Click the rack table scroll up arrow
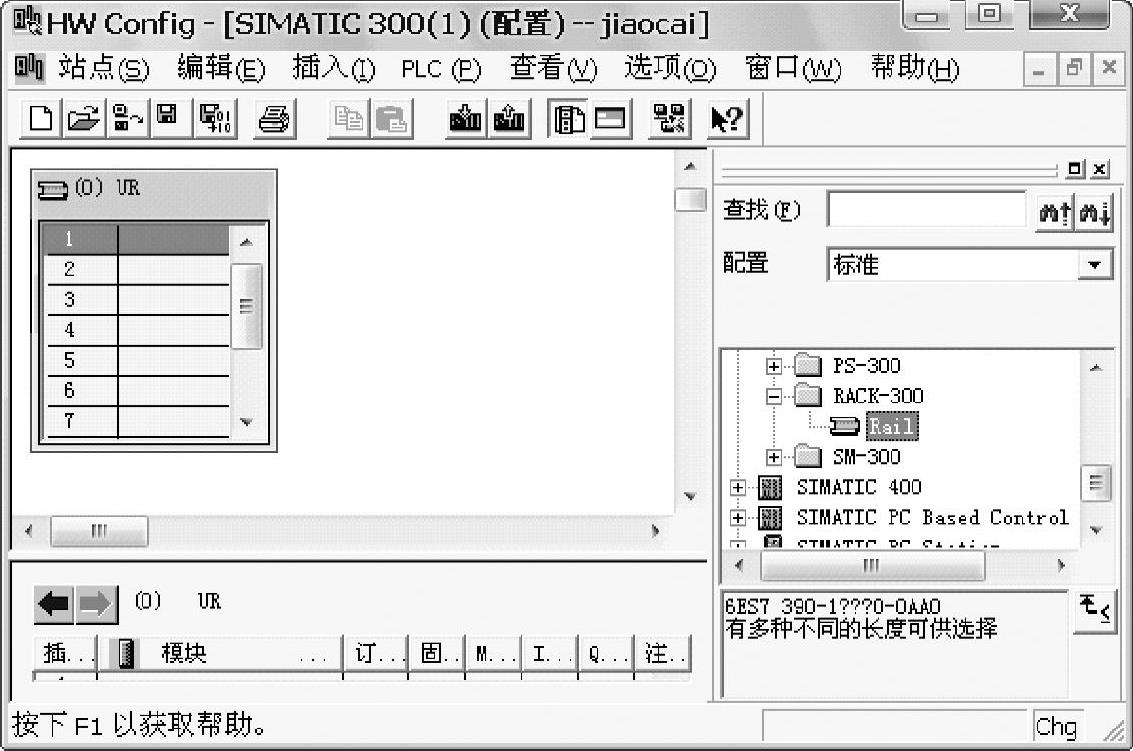Screen dimensions: 1133x751 pyautogui.click(x=246, y=242)
